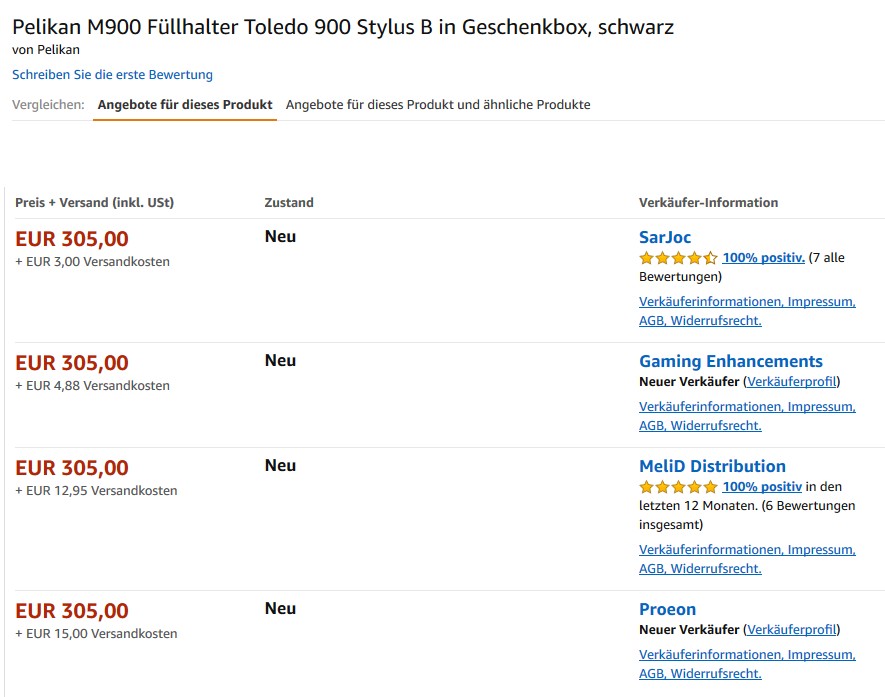Open Proeon's Verkäuferinformationen, Impressum, AGB link
The height and width of the screenshot is (697, 885).
pos(747,664)
